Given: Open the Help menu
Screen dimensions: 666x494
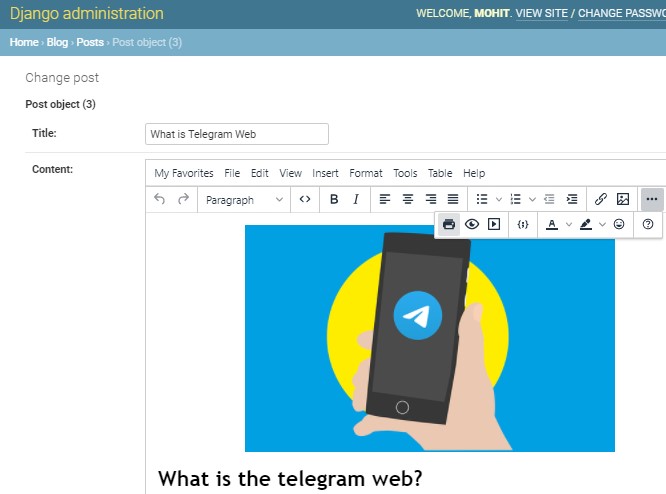Looking at the screenshot, I should [474, 173].
